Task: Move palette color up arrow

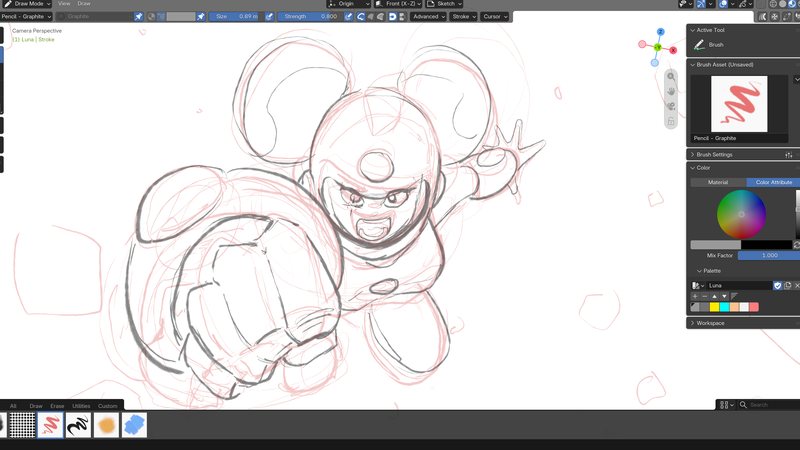Action: 714,296
